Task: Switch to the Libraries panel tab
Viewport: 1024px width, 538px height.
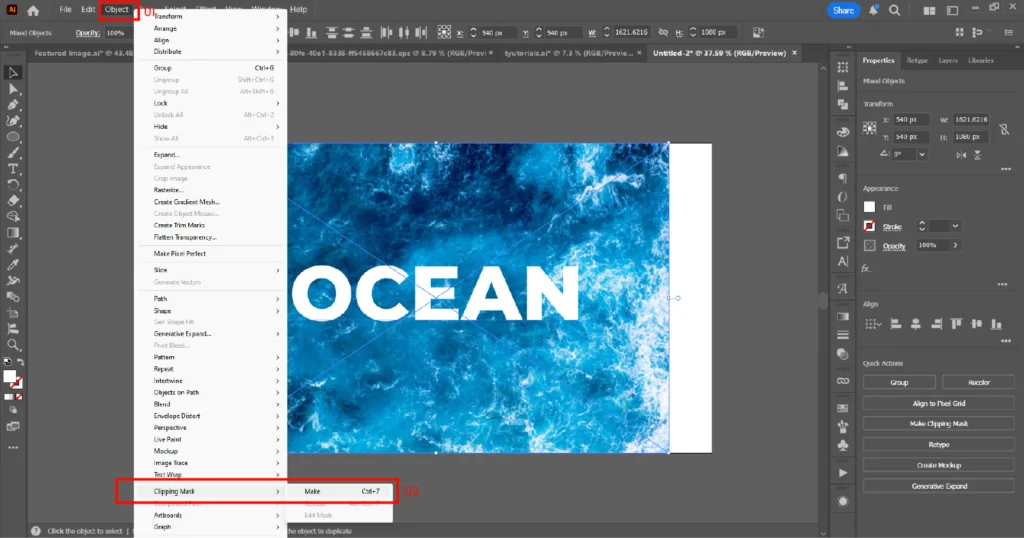Action: (980, 61)
